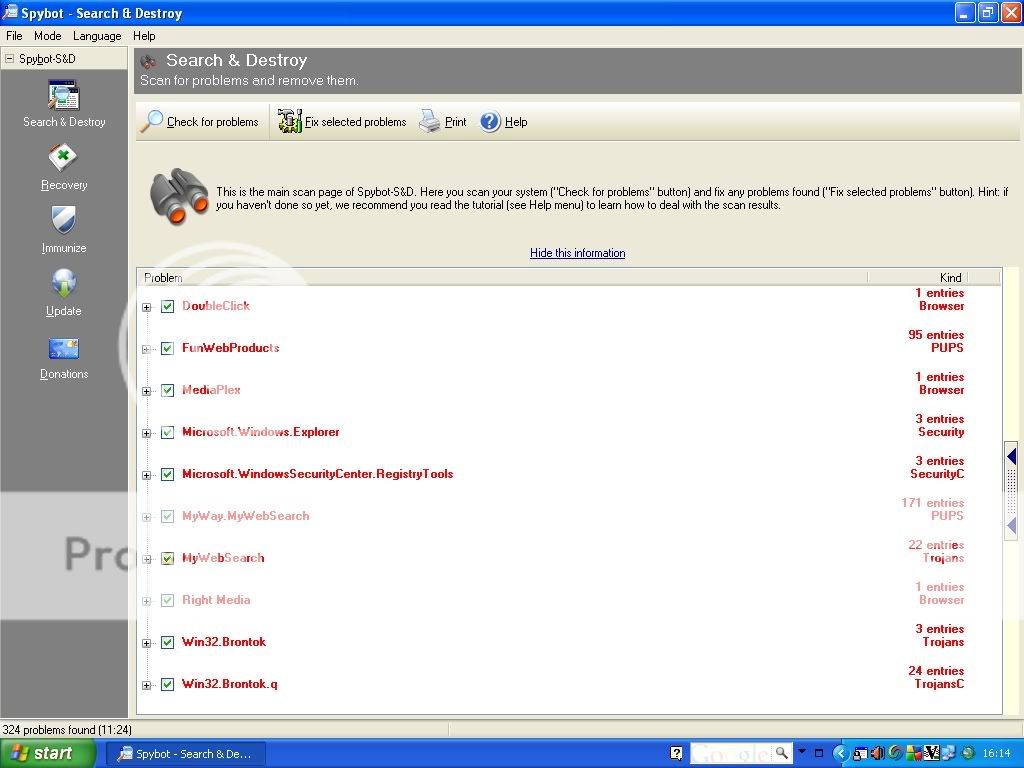This screenshot has width=1024, height=768.
Task: Show hidden tray icons with round arrow
Action: 840,754
